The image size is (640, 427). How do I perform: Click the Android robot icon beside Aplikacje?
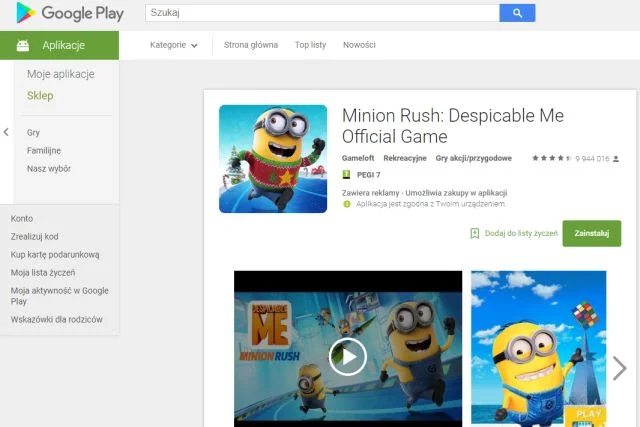(23, 45)
